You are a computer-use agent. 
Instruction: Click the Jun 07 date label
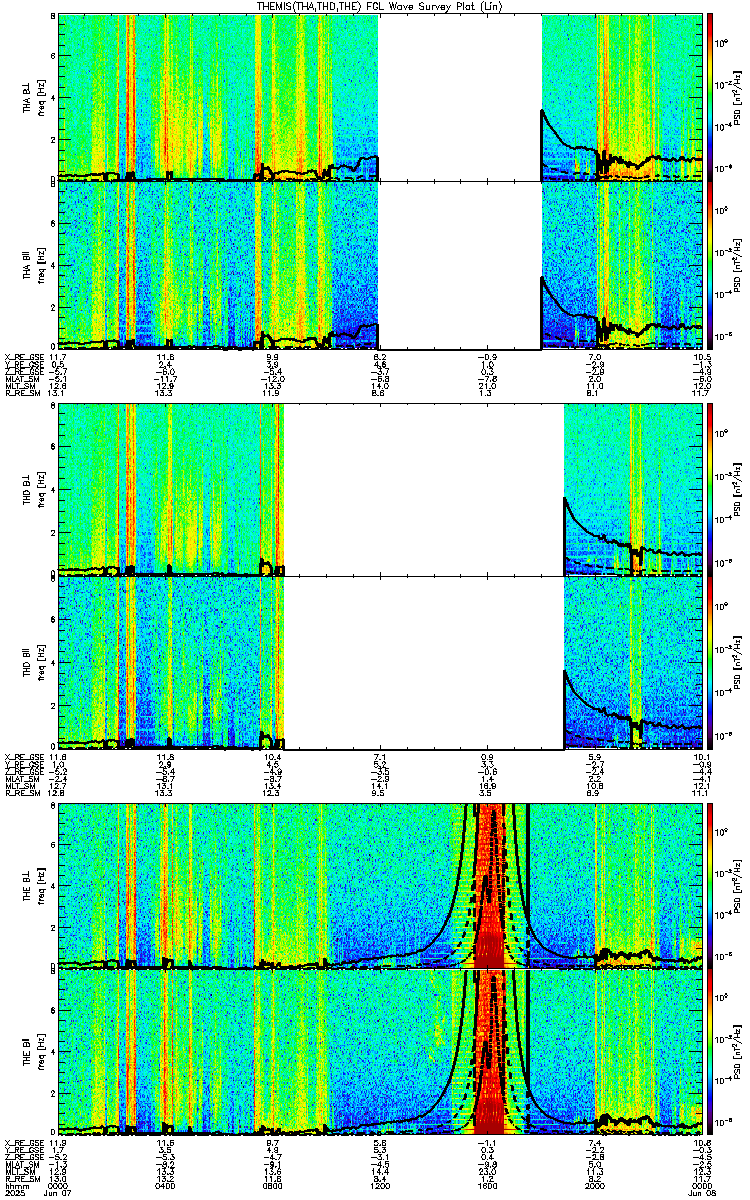(59, 1194)
